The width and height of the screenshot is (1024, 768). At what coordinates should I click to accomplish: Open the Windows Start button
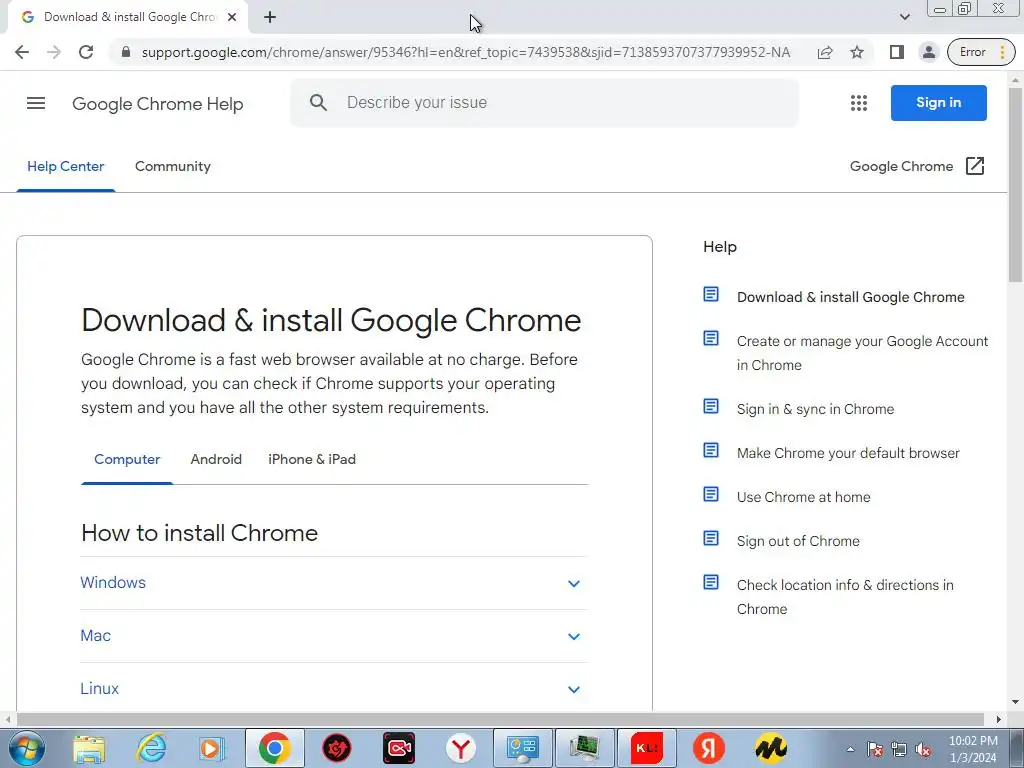coord(27,748)
